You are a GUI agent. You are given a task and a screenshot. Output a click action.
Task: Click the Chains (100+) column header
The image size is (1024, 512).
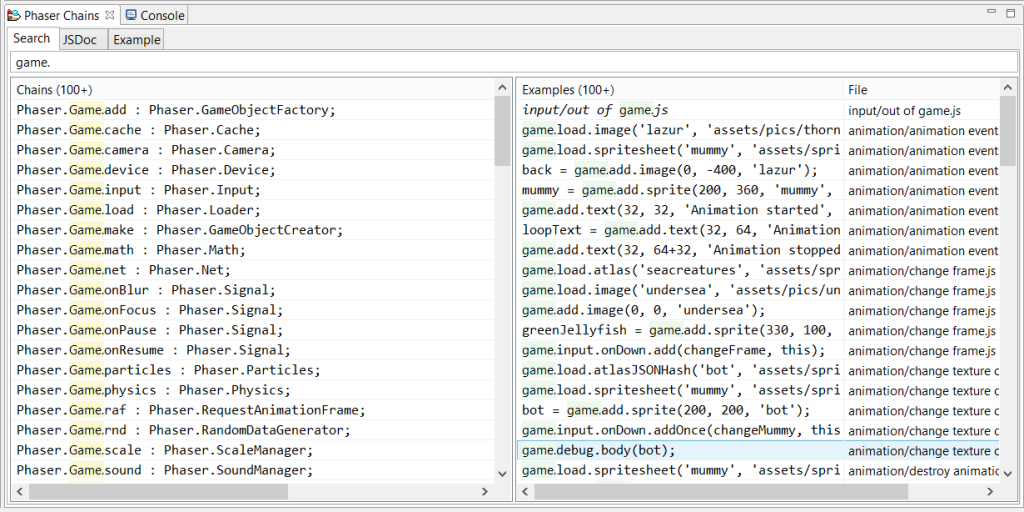pyautogui.click(x=253, y=90)
